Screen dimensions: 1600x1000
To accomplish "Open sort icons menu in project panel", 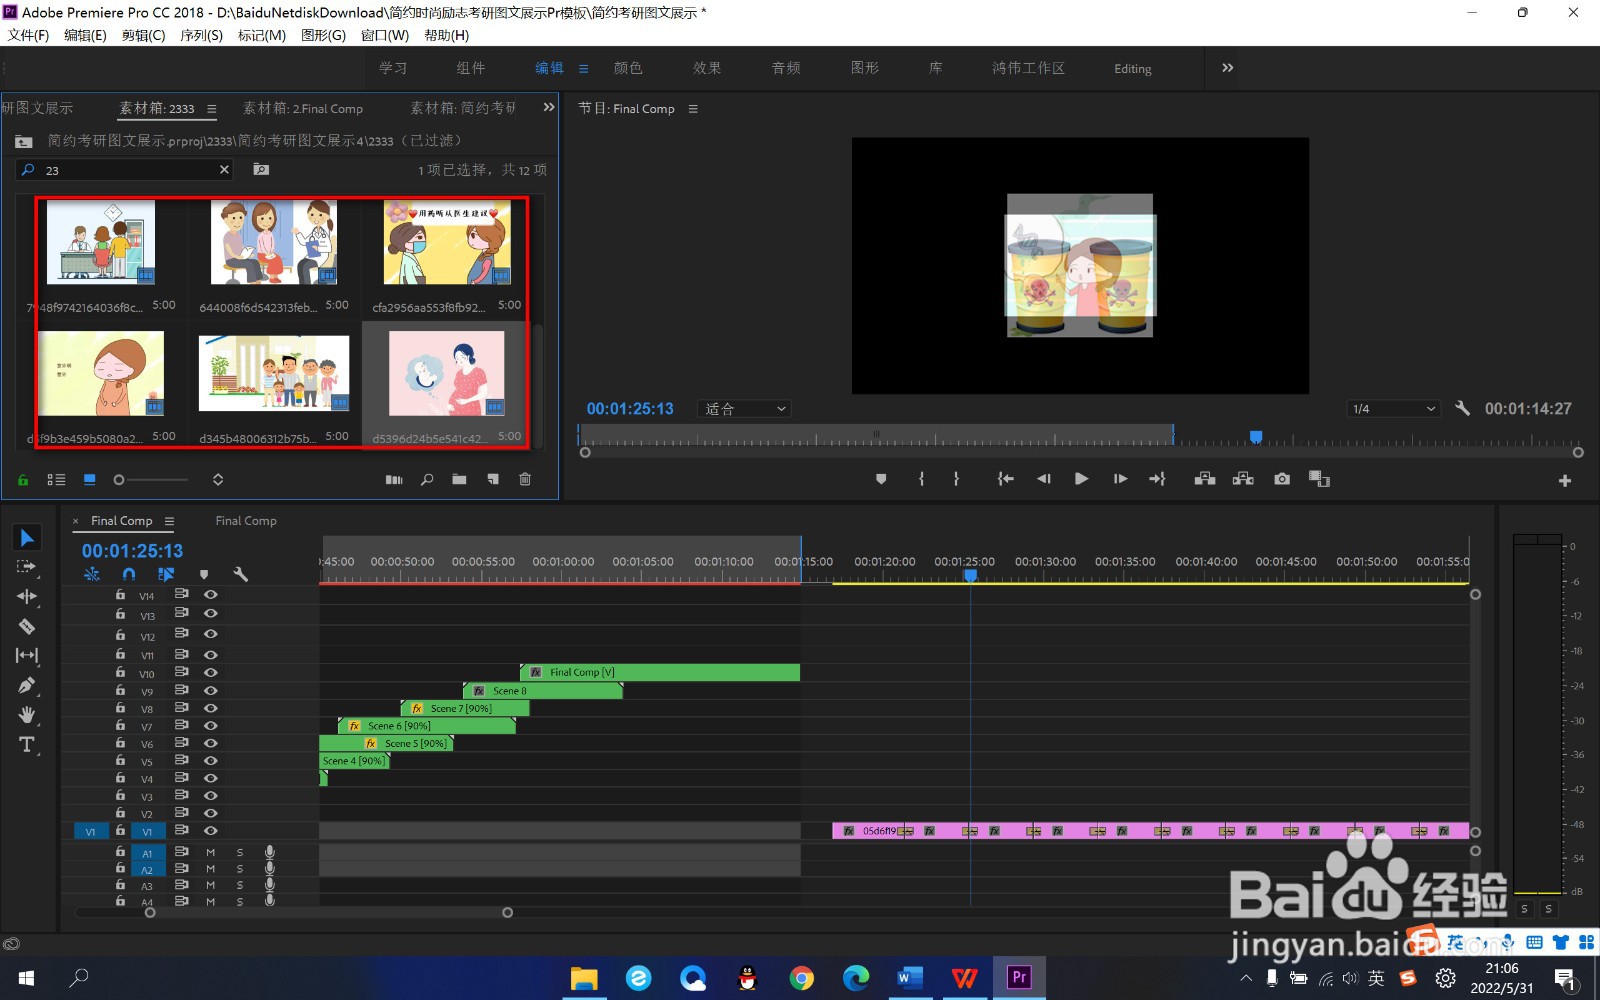I will tap(218, 480).
